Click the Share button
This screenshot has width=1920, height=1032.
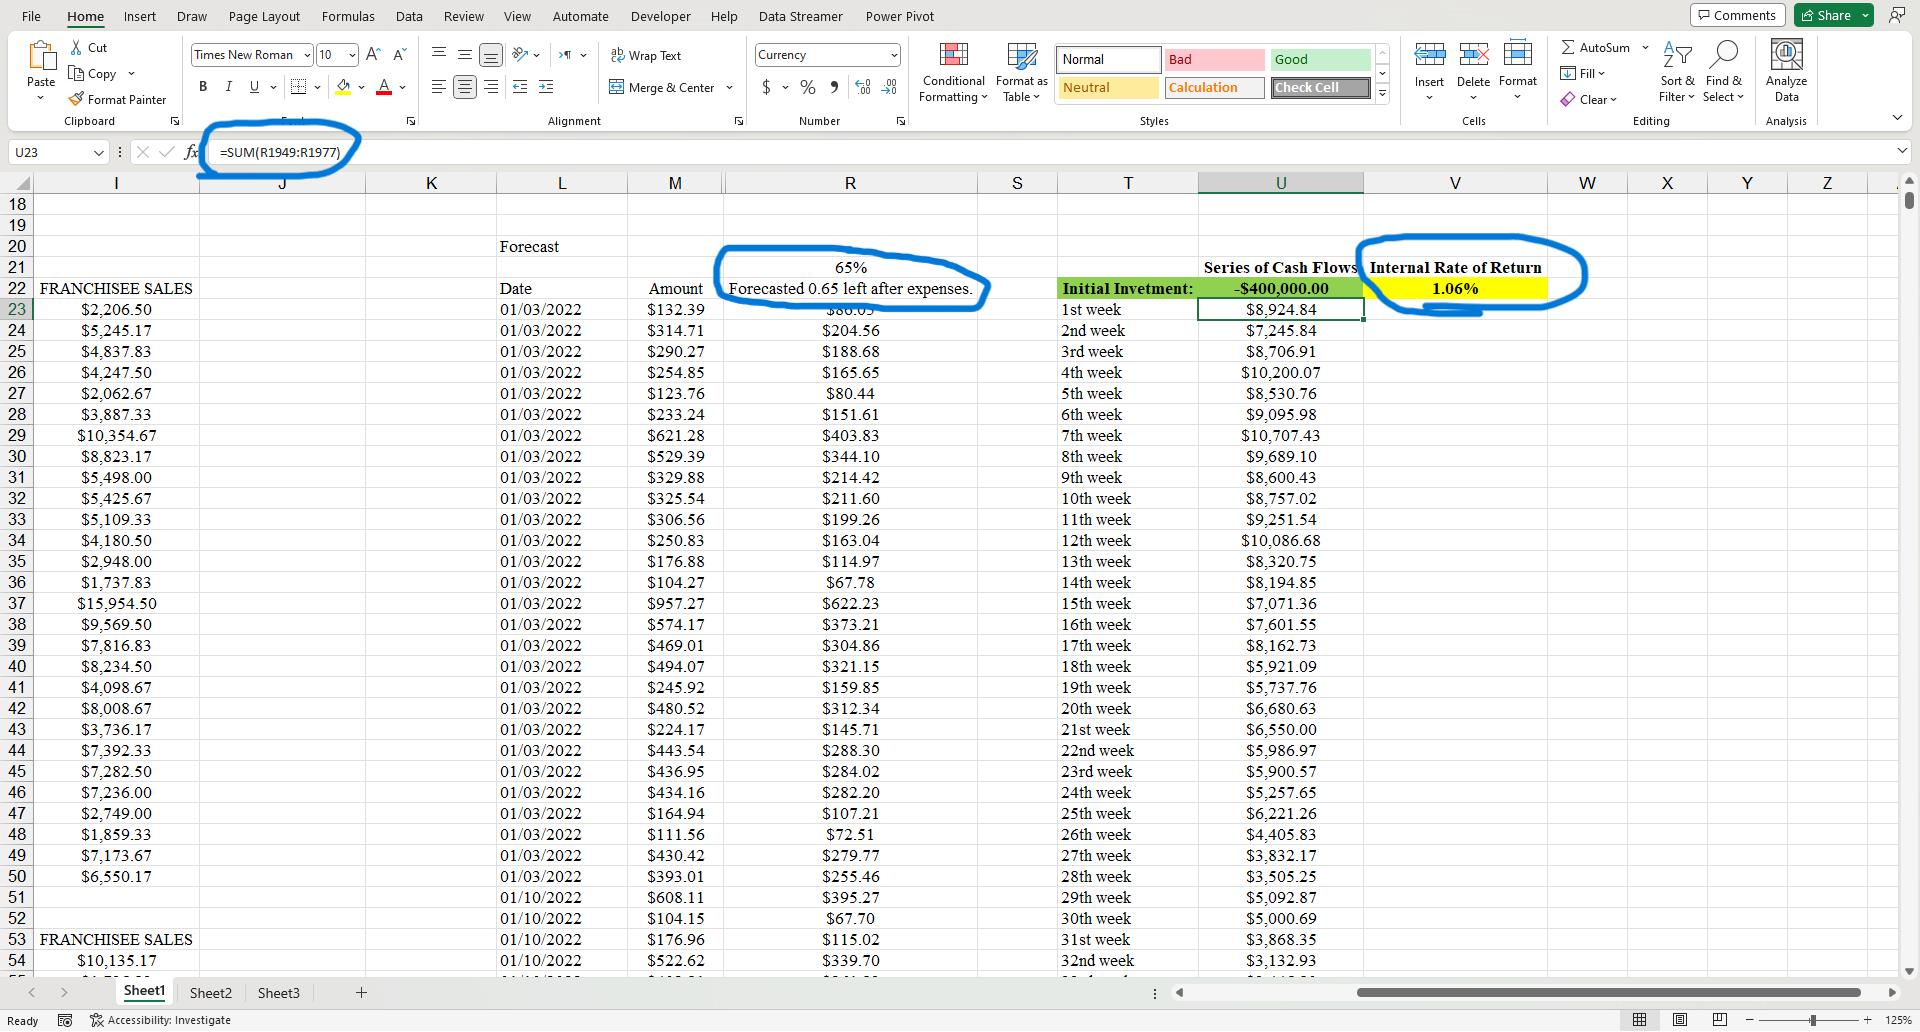(1826, 15)
